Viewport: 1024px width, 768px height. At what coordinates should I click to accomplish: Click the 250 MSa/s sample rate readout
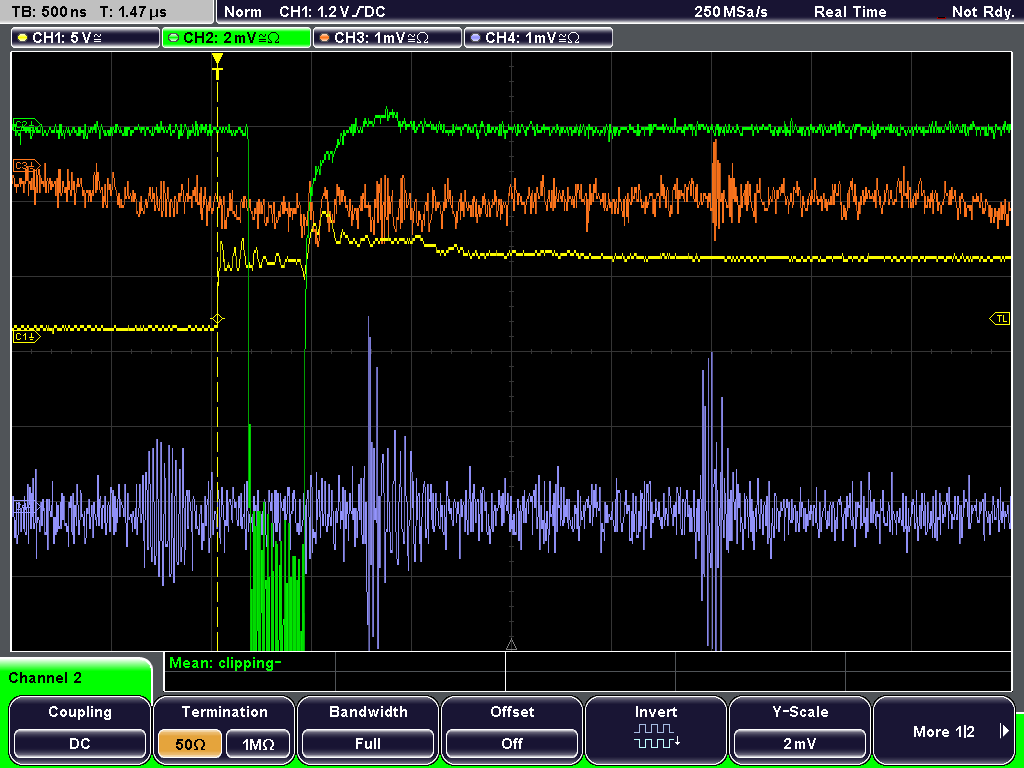[731, 12]
